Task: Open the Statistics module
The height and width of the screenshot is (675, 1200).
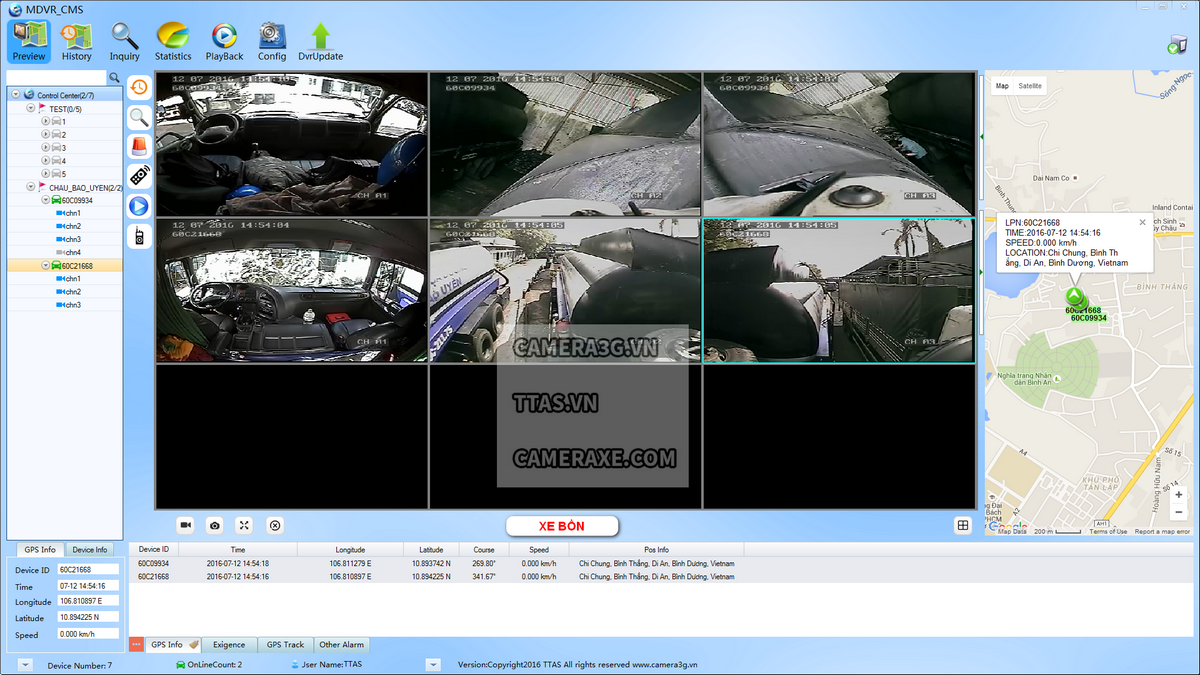Action: coord(173,42)
